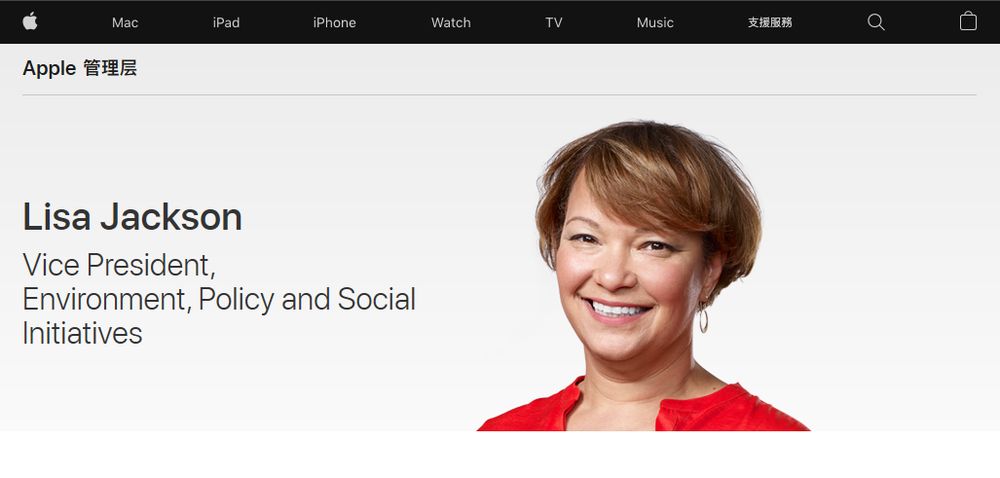This screenshot has height=478, width=1000.
Task: Select the TV navigation item
Action: pos(554,22)
